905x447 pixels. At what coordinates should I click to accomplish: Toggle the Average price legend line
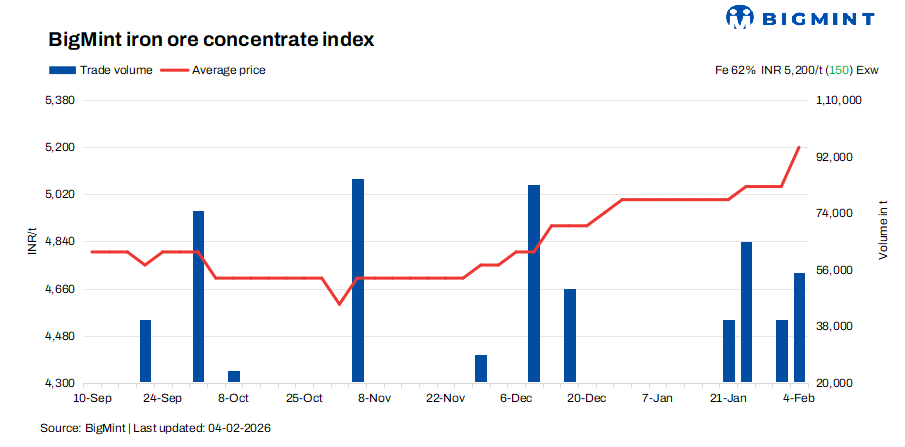[x=174, y=70]
